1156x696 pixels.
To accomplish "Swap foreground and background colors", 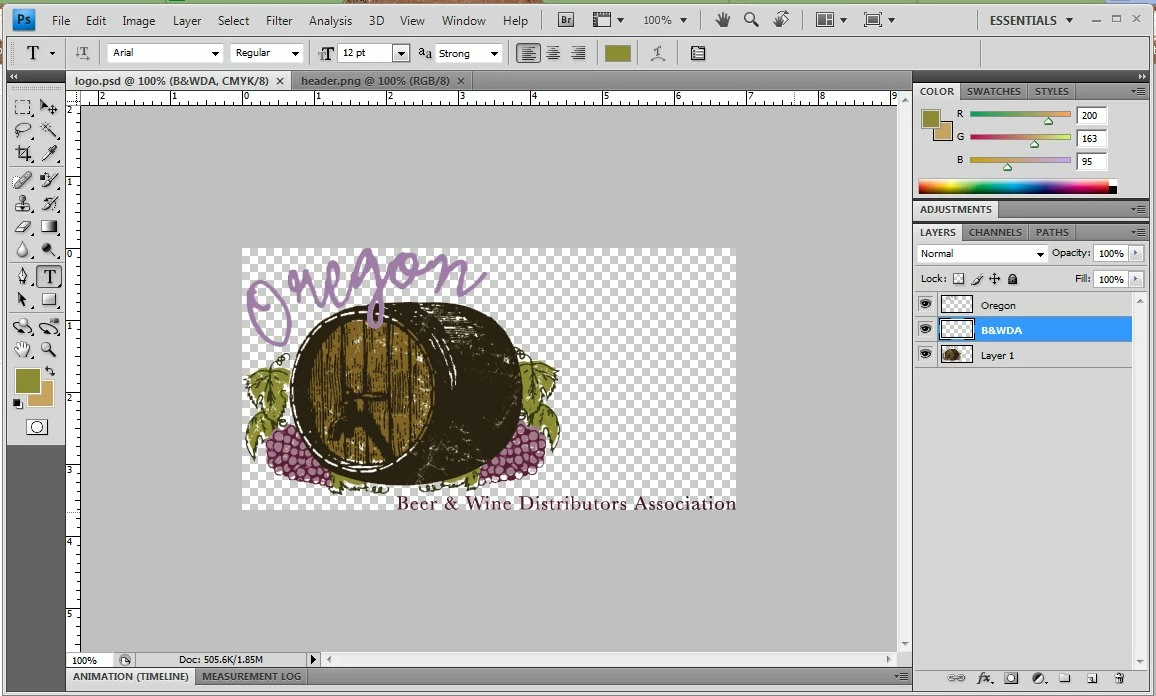I will (49, 371).
